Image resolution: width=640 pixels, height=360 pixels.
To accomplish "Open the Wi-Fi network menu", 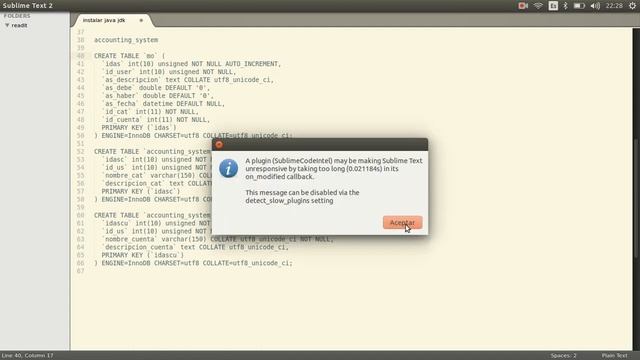I will pyautogui.click(x=538, y=6).
